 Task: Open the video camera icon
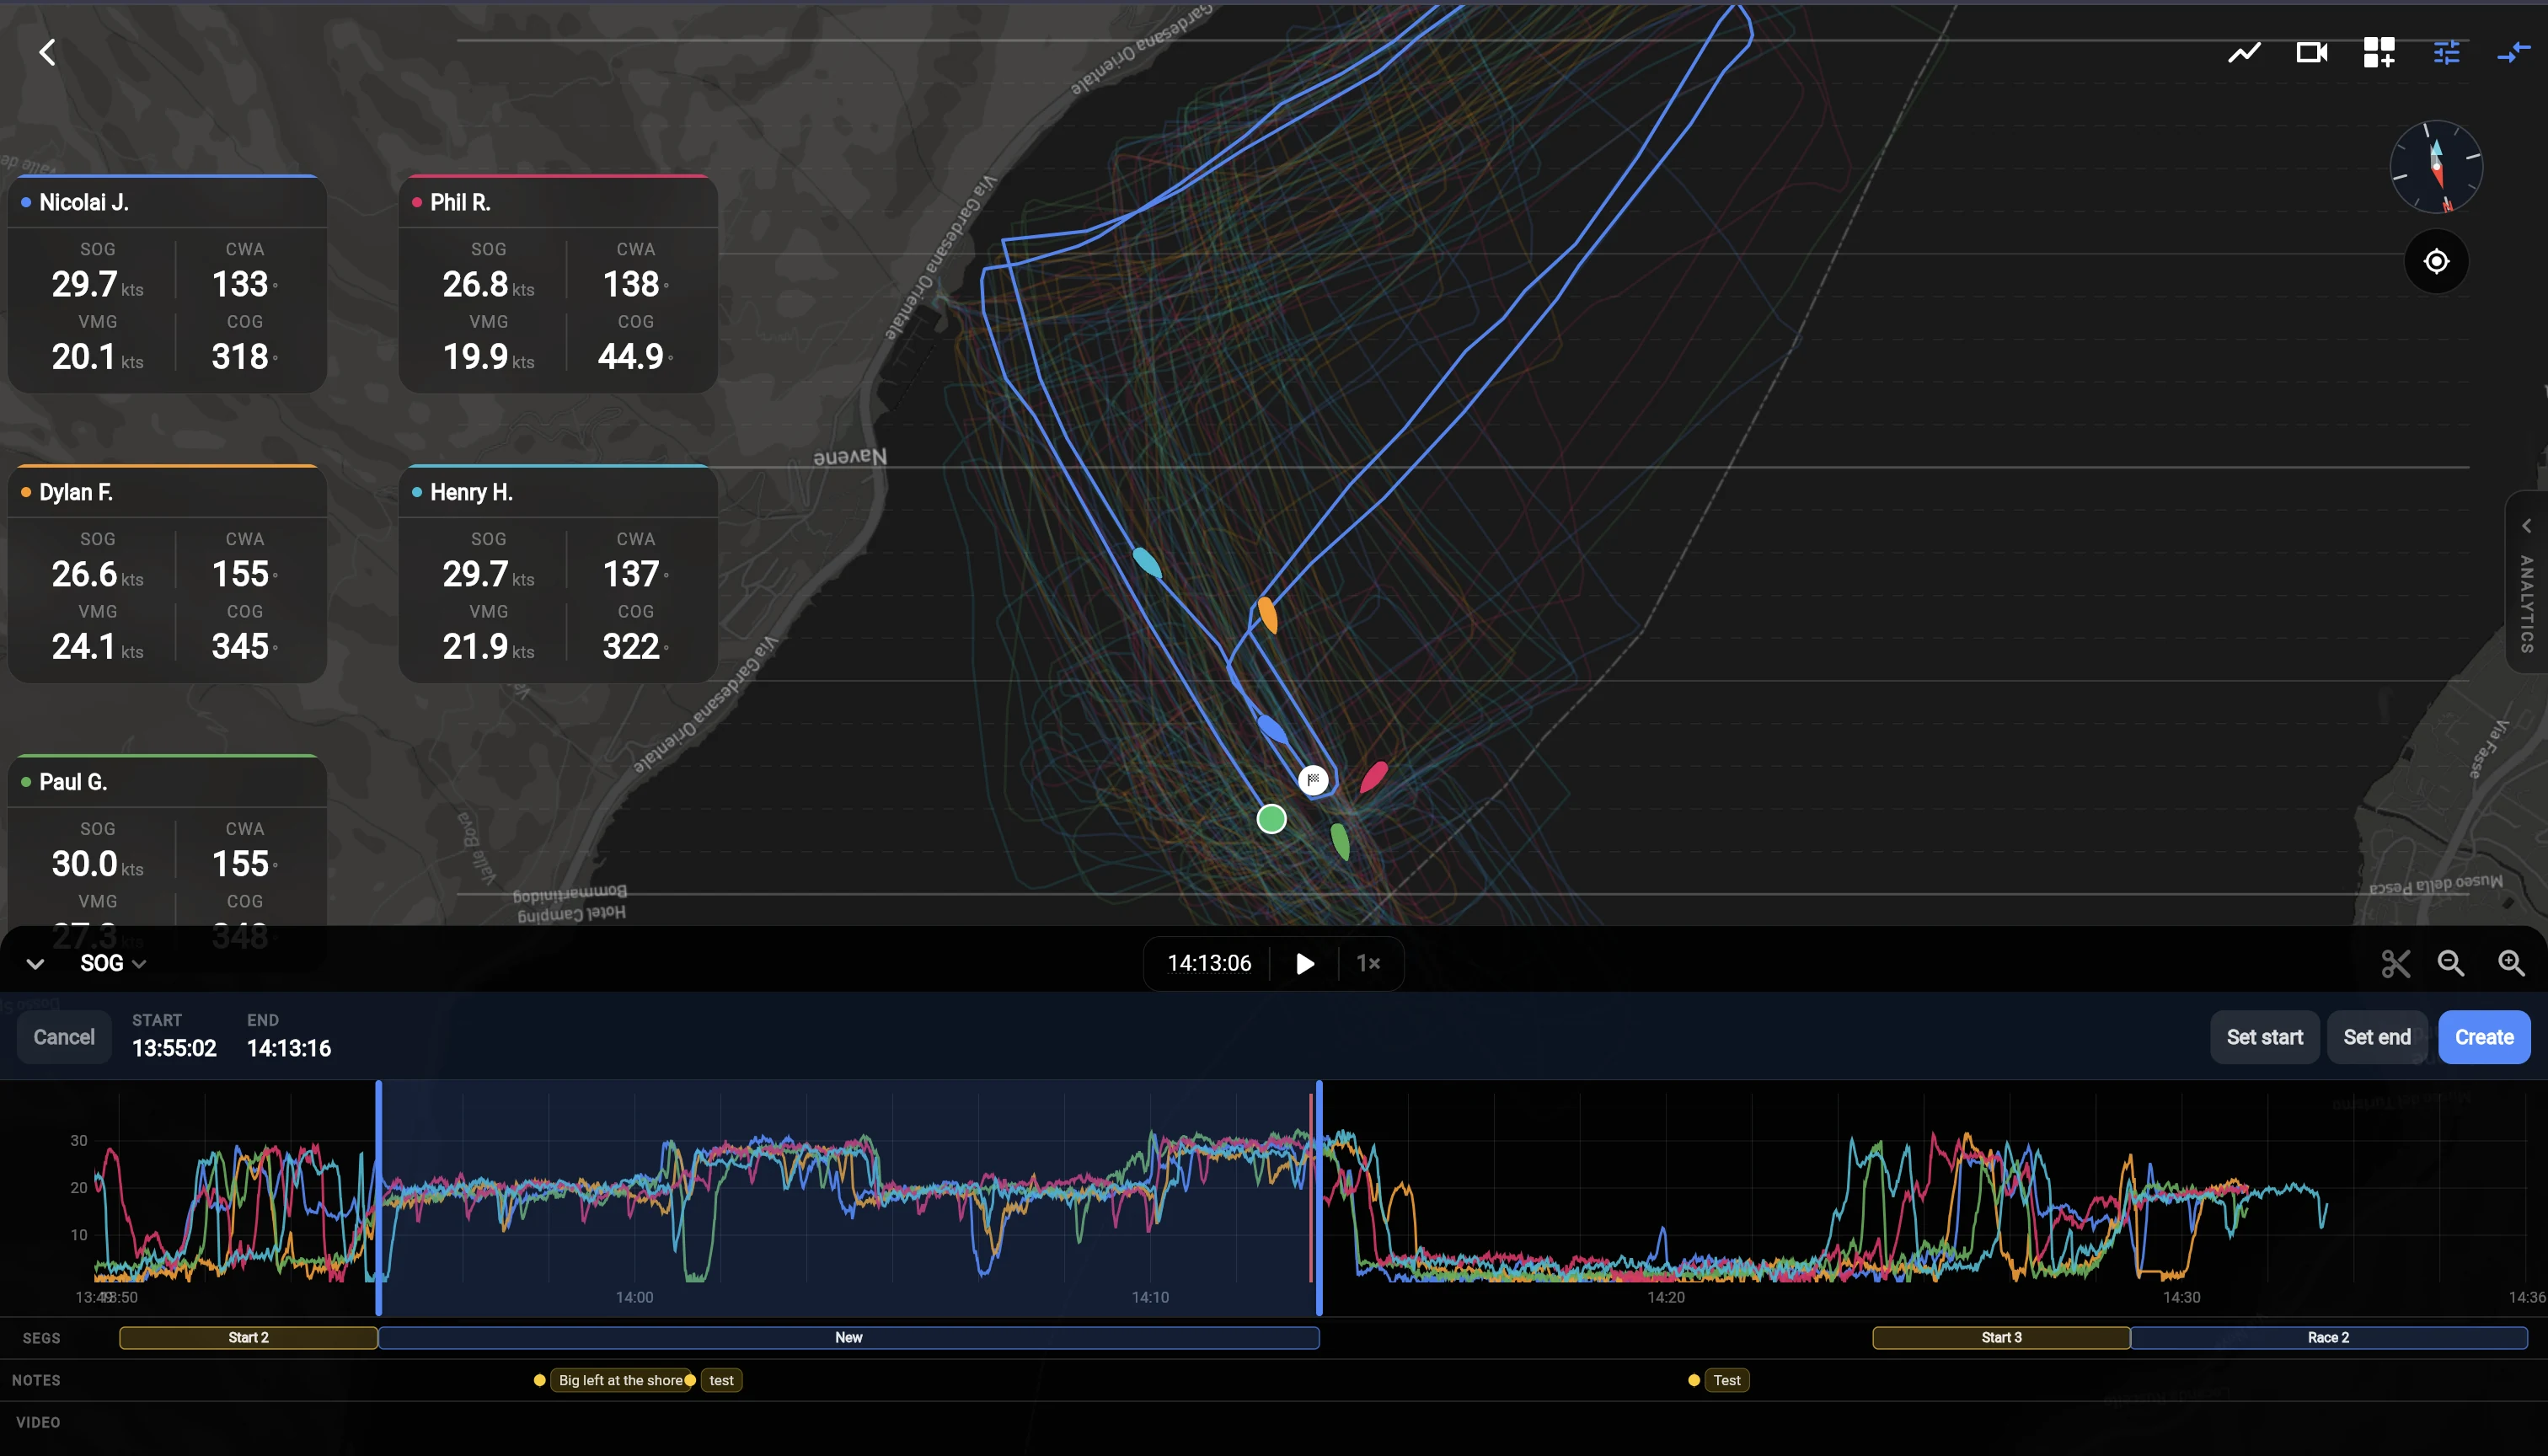click(x=2311, y=52)
